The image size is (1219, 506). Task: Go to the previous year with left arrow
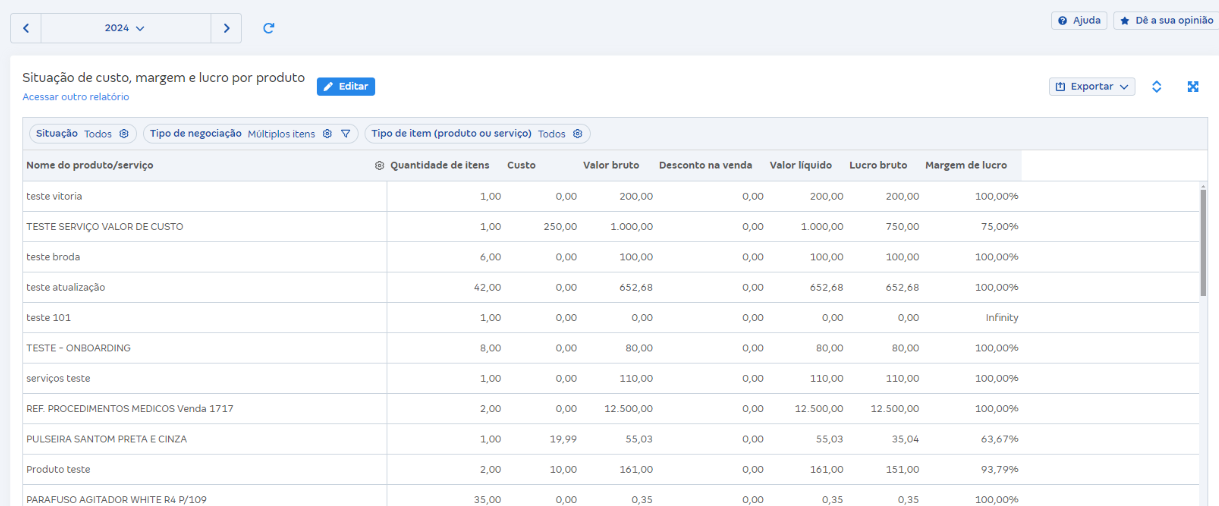click(x=26, y=28)
